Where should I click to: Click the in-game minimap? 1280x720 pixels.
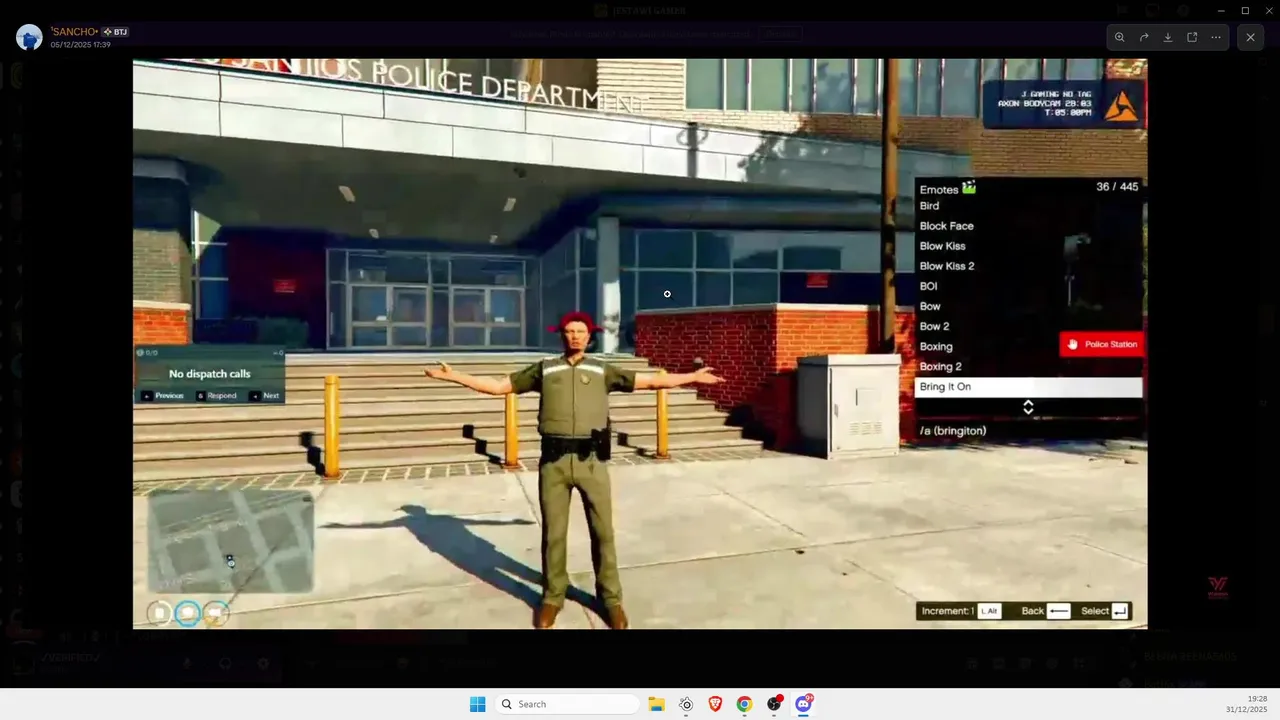tap(231, 540)
